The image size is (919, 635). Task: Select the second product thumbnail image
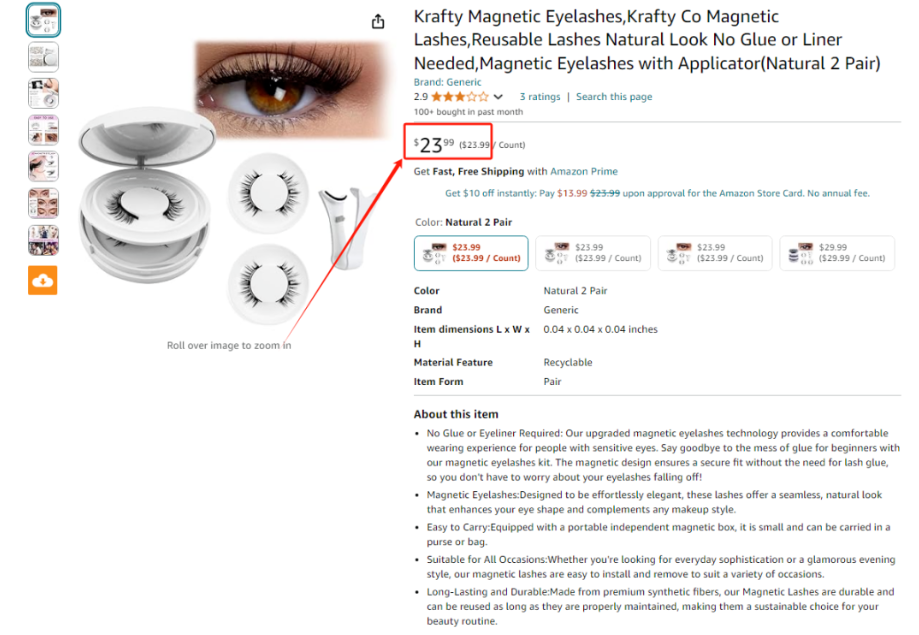[43, 57]
